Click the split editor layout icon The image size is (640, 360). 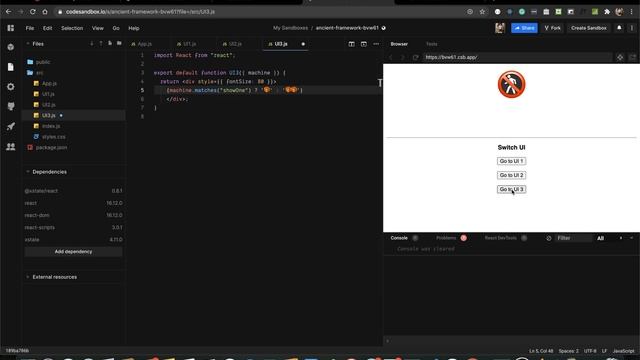pyautogui.click(x=351, y=44)
